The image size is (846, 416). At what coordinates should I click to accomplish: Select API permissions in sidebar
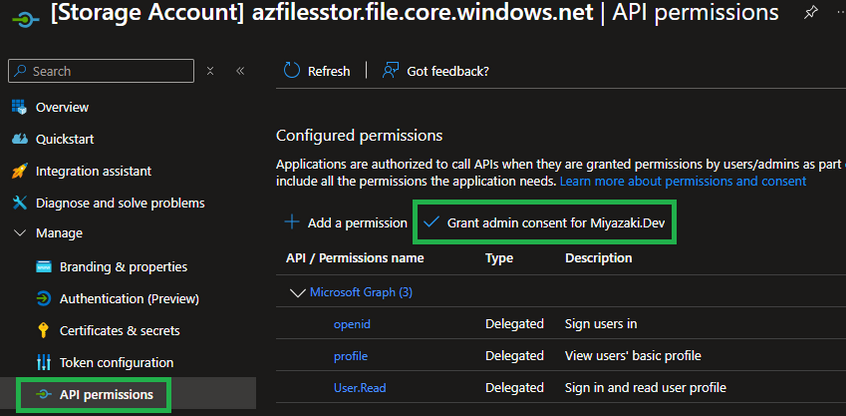pos(108,394)
